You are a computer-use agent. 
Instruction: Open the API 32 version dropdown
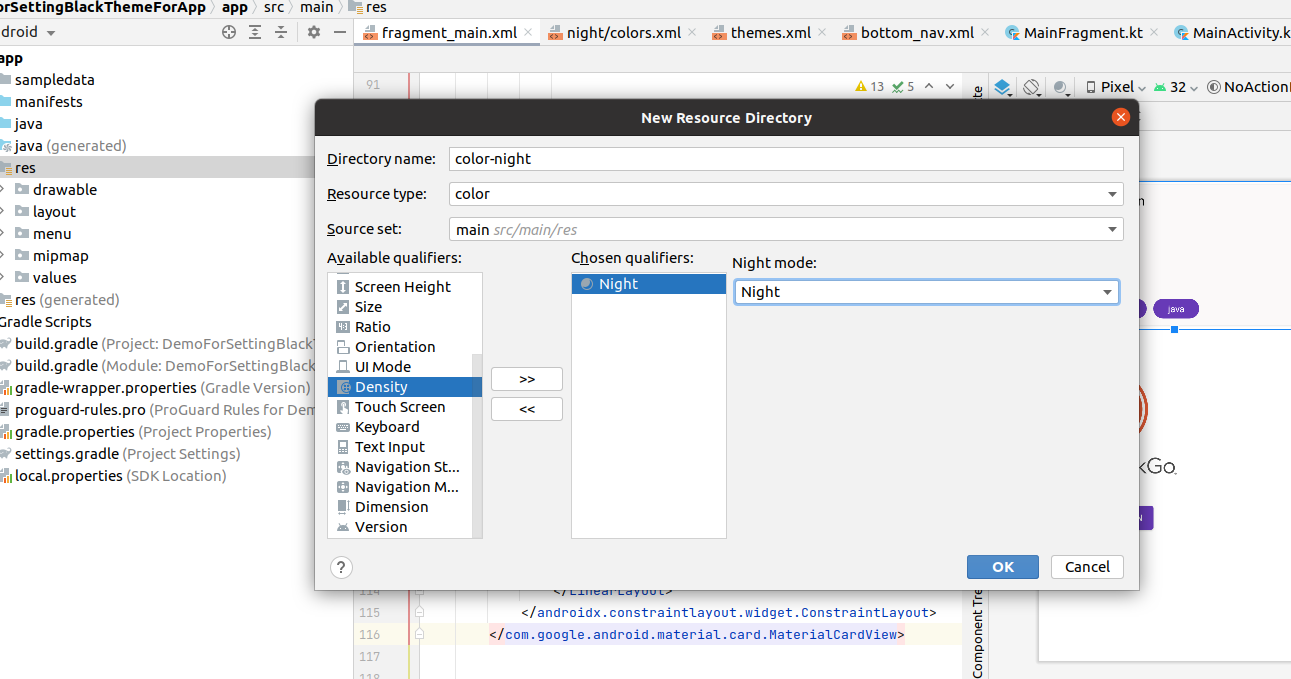tap(1177, 87)
